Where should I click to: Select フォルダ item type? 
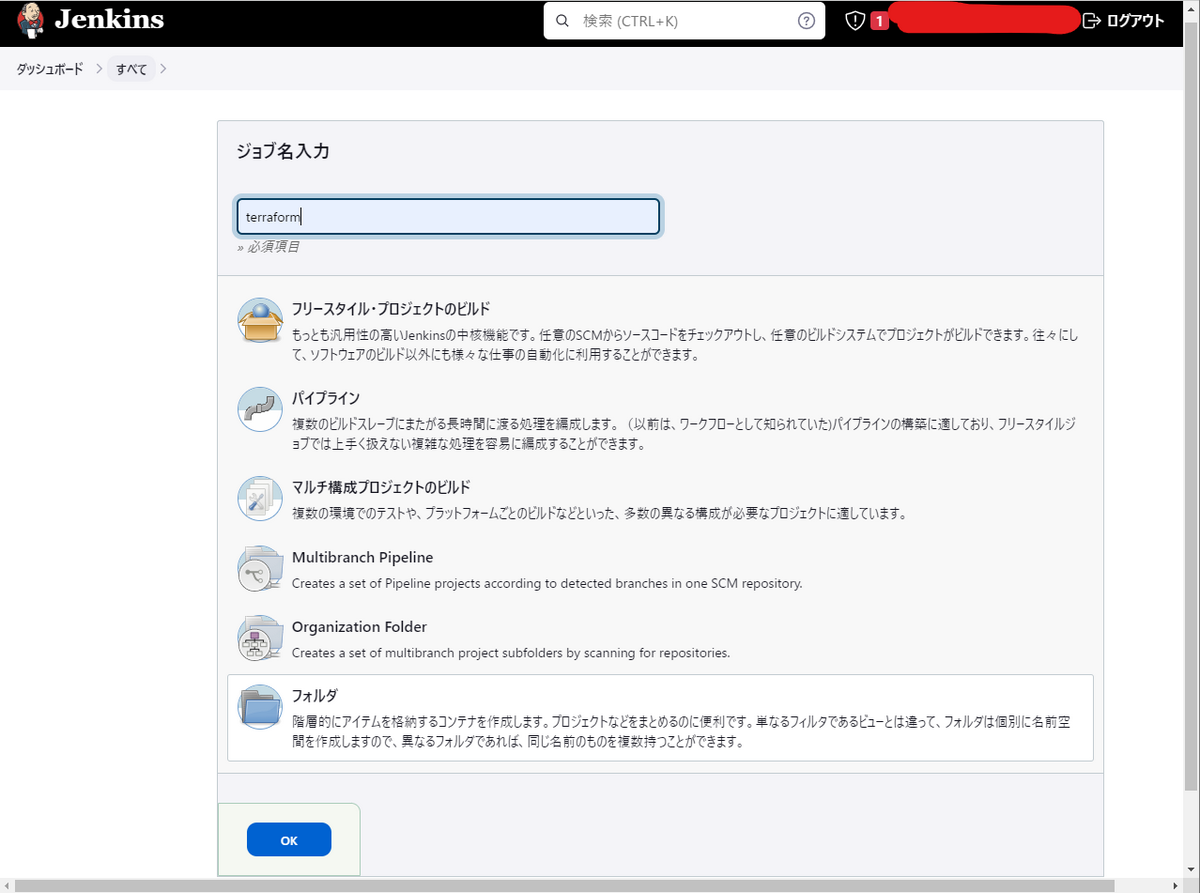click(660, 717)
